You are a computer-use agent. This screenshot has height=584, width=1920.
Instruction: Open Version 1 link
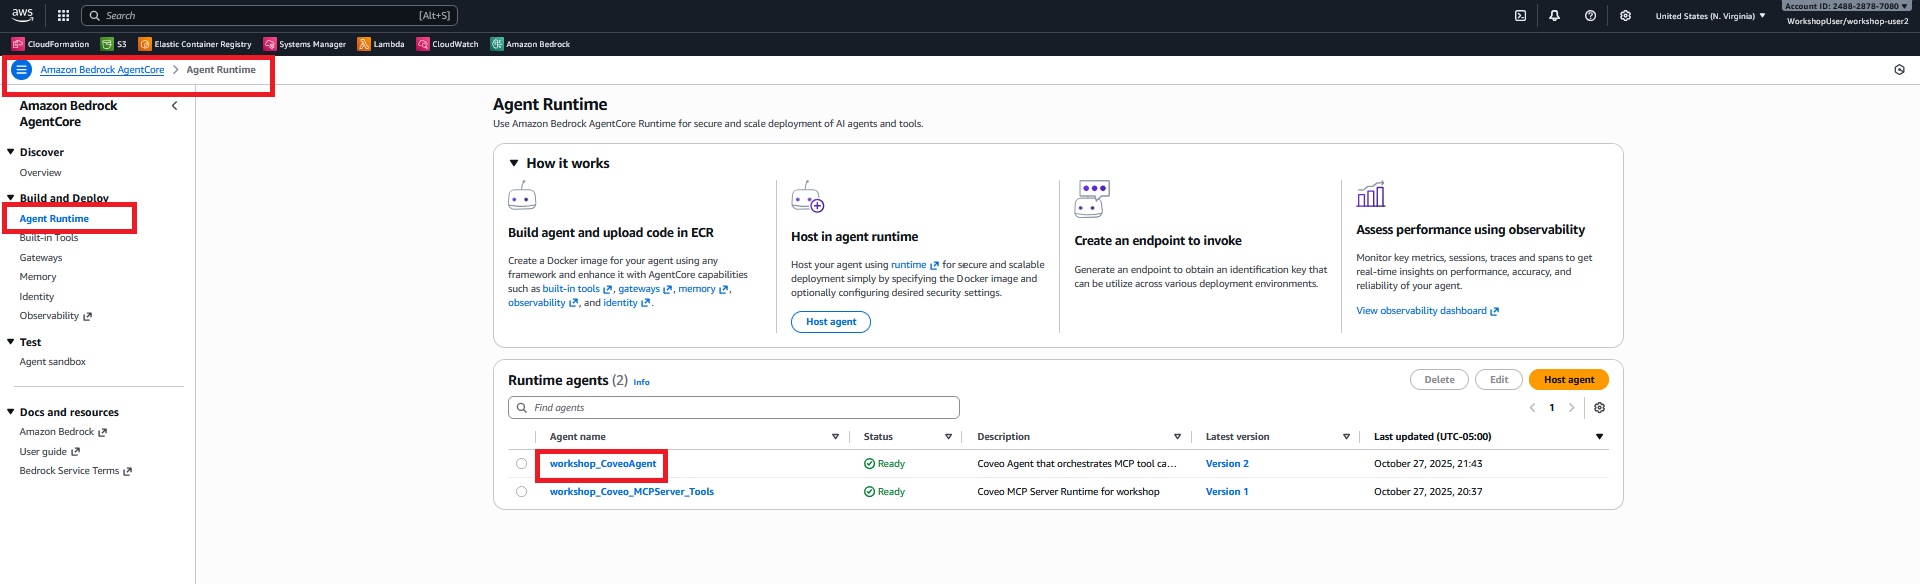coord(1227,492)
